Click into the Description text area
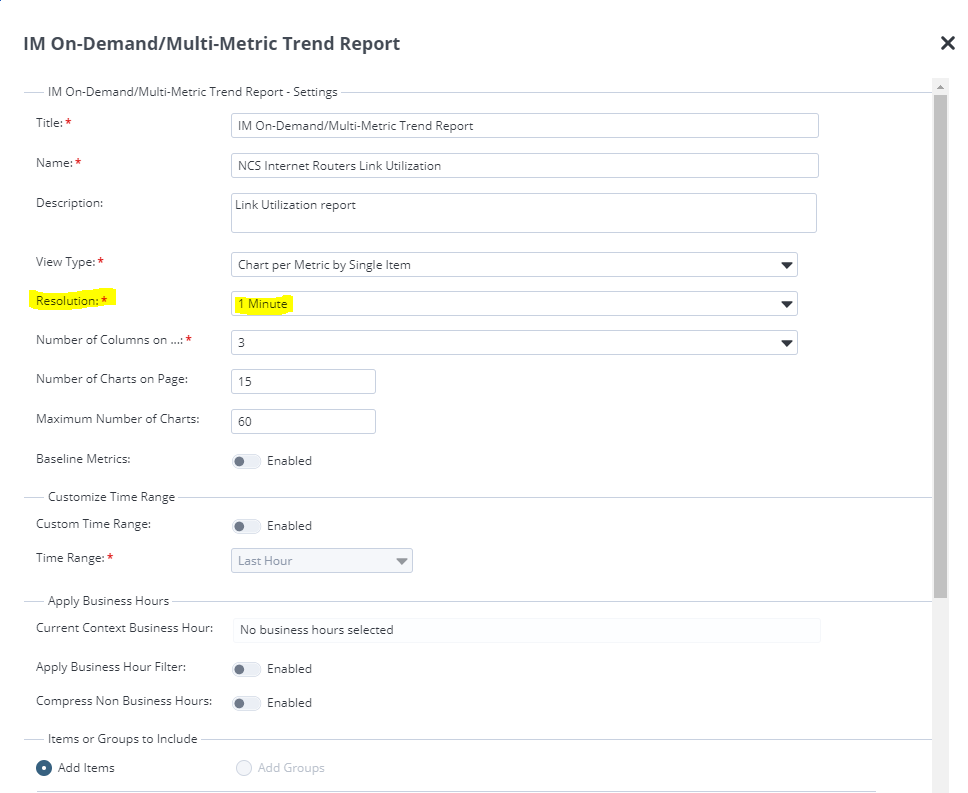The width and height of the screenshot is (968, 793). [x=524, y=213]
